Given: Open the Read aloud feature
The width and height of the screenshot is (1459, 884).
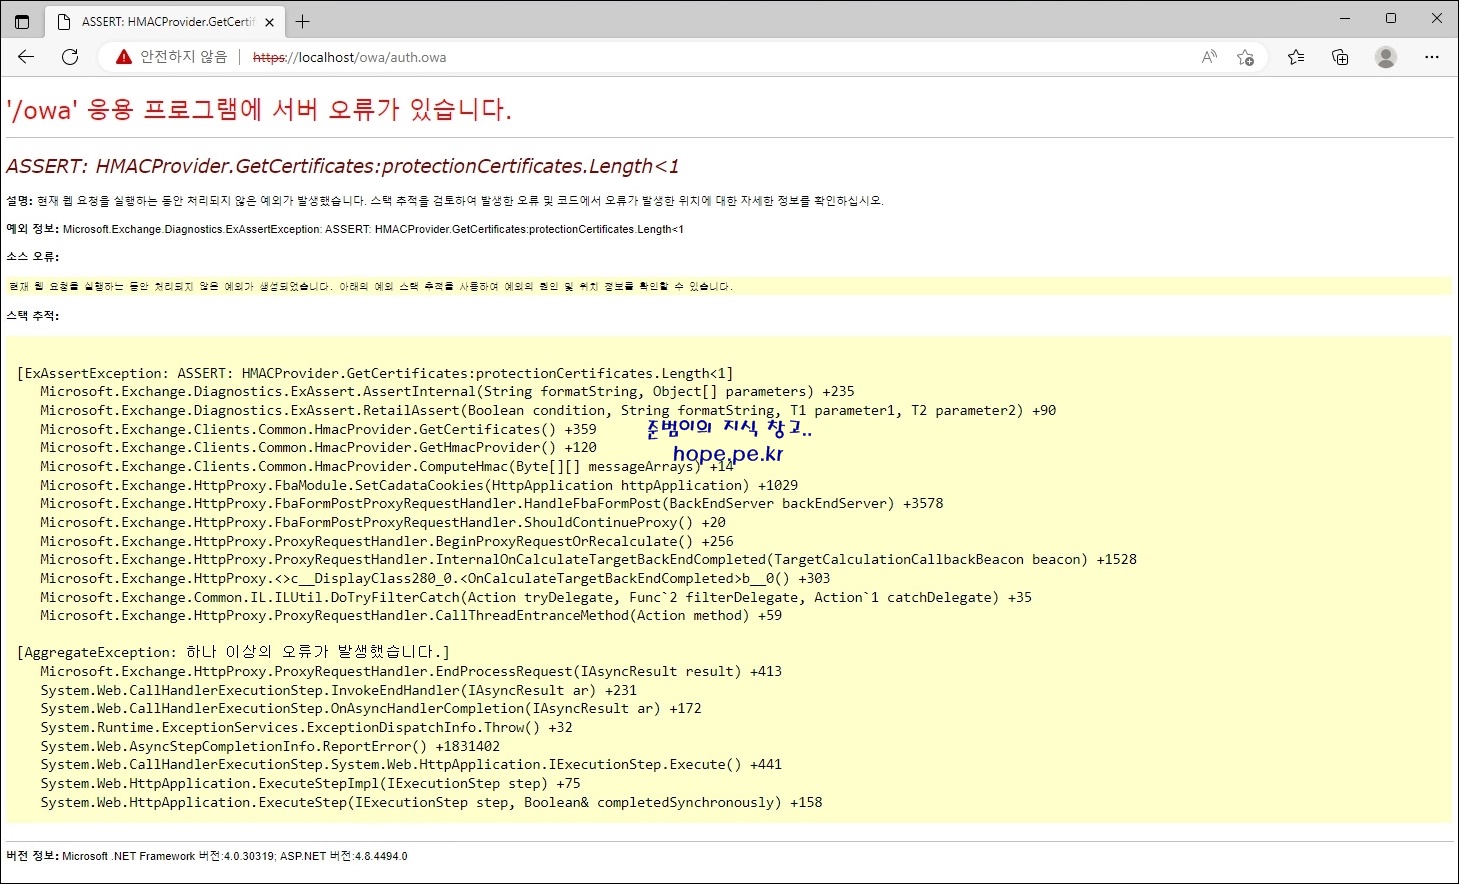Looking at the screenshot, I should click(1209, 57).
